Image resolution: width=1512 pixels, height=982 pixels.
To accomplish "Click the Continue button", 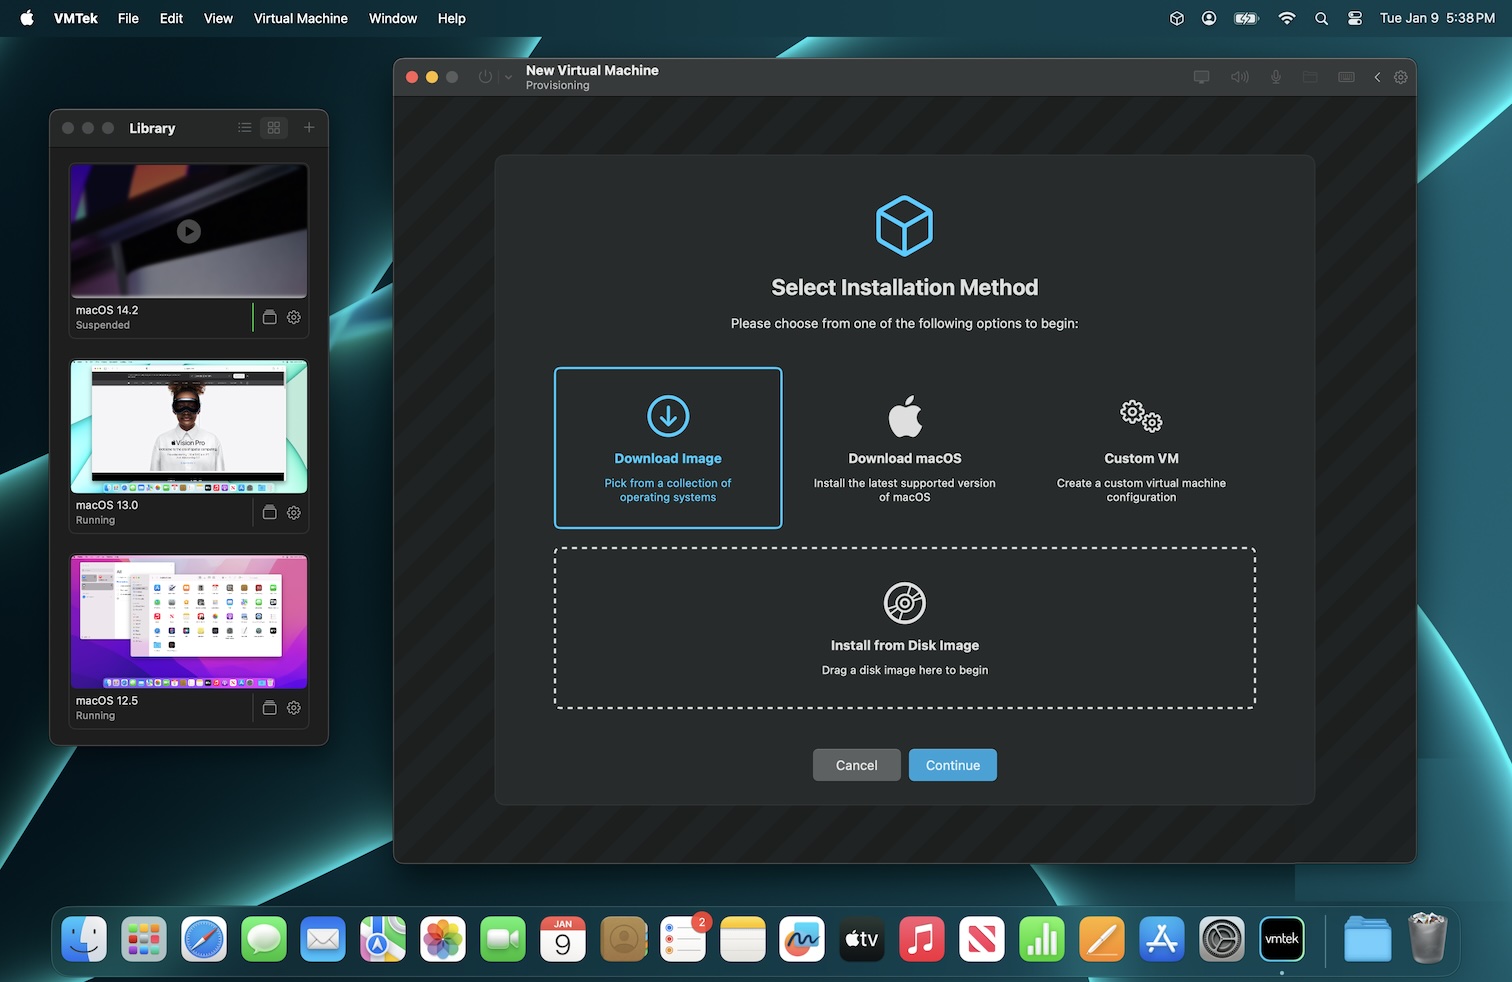I will (952, 765).
